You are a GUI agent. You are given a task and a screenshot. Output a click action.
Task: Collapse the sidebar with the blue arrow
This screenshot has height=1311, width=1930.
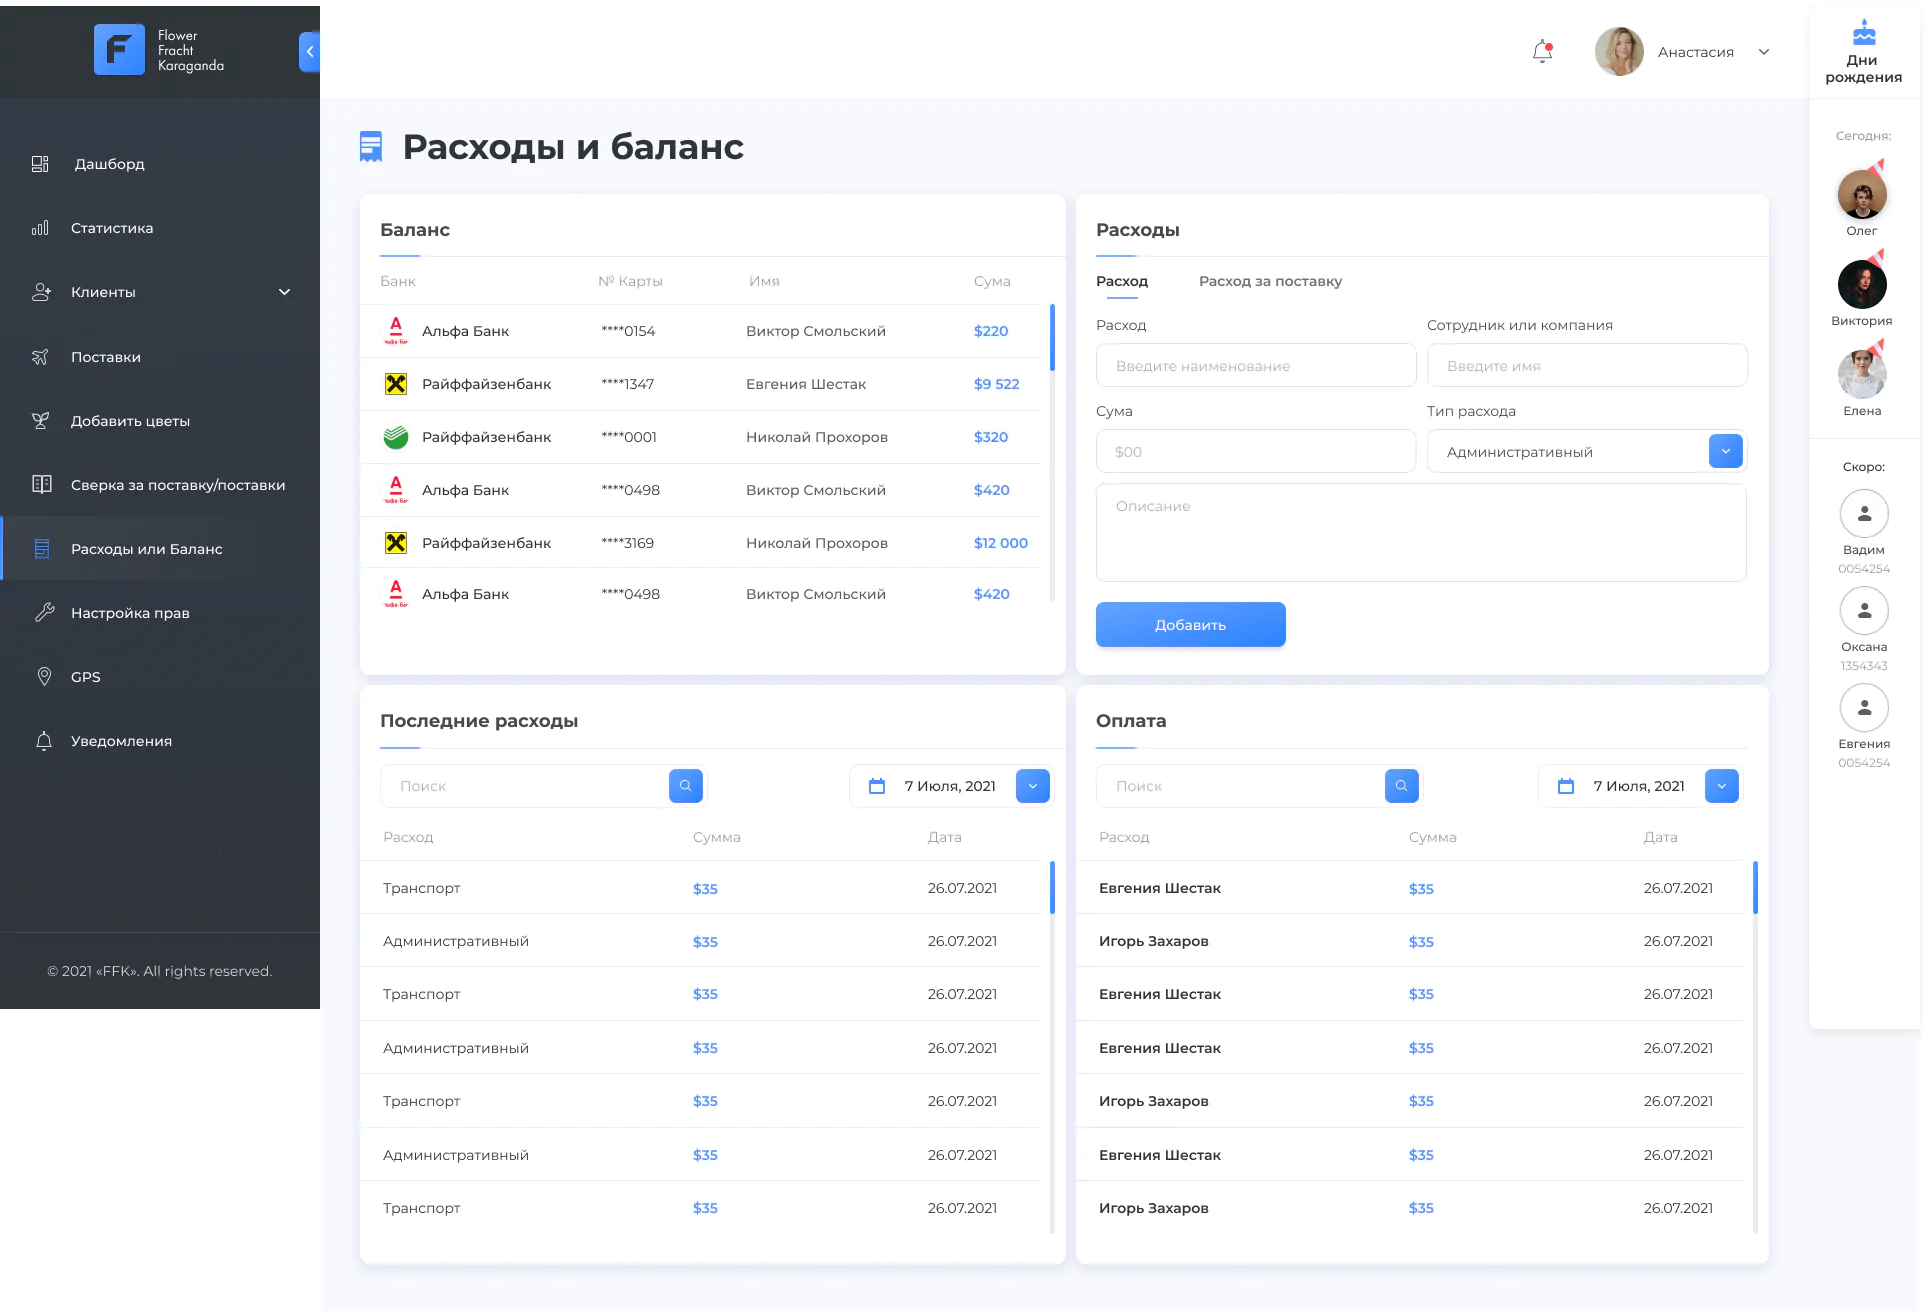pos(310,52)
